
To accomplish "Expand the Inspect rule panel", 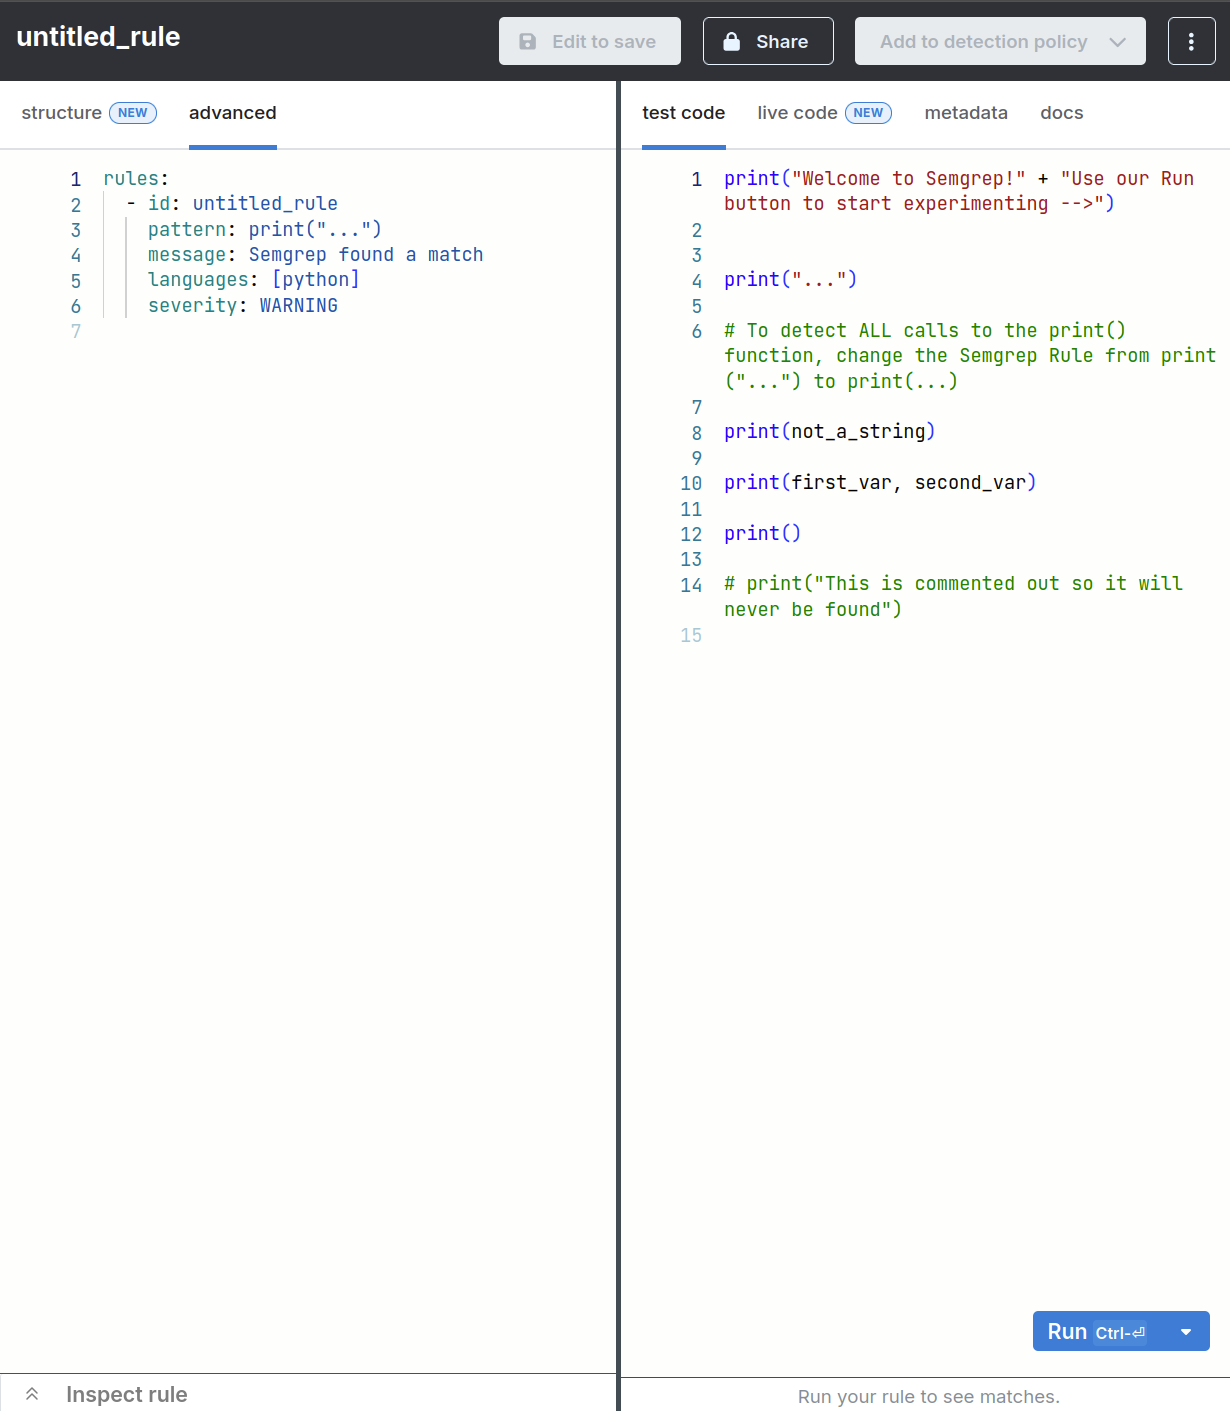I will click(x=126, y=1394).
